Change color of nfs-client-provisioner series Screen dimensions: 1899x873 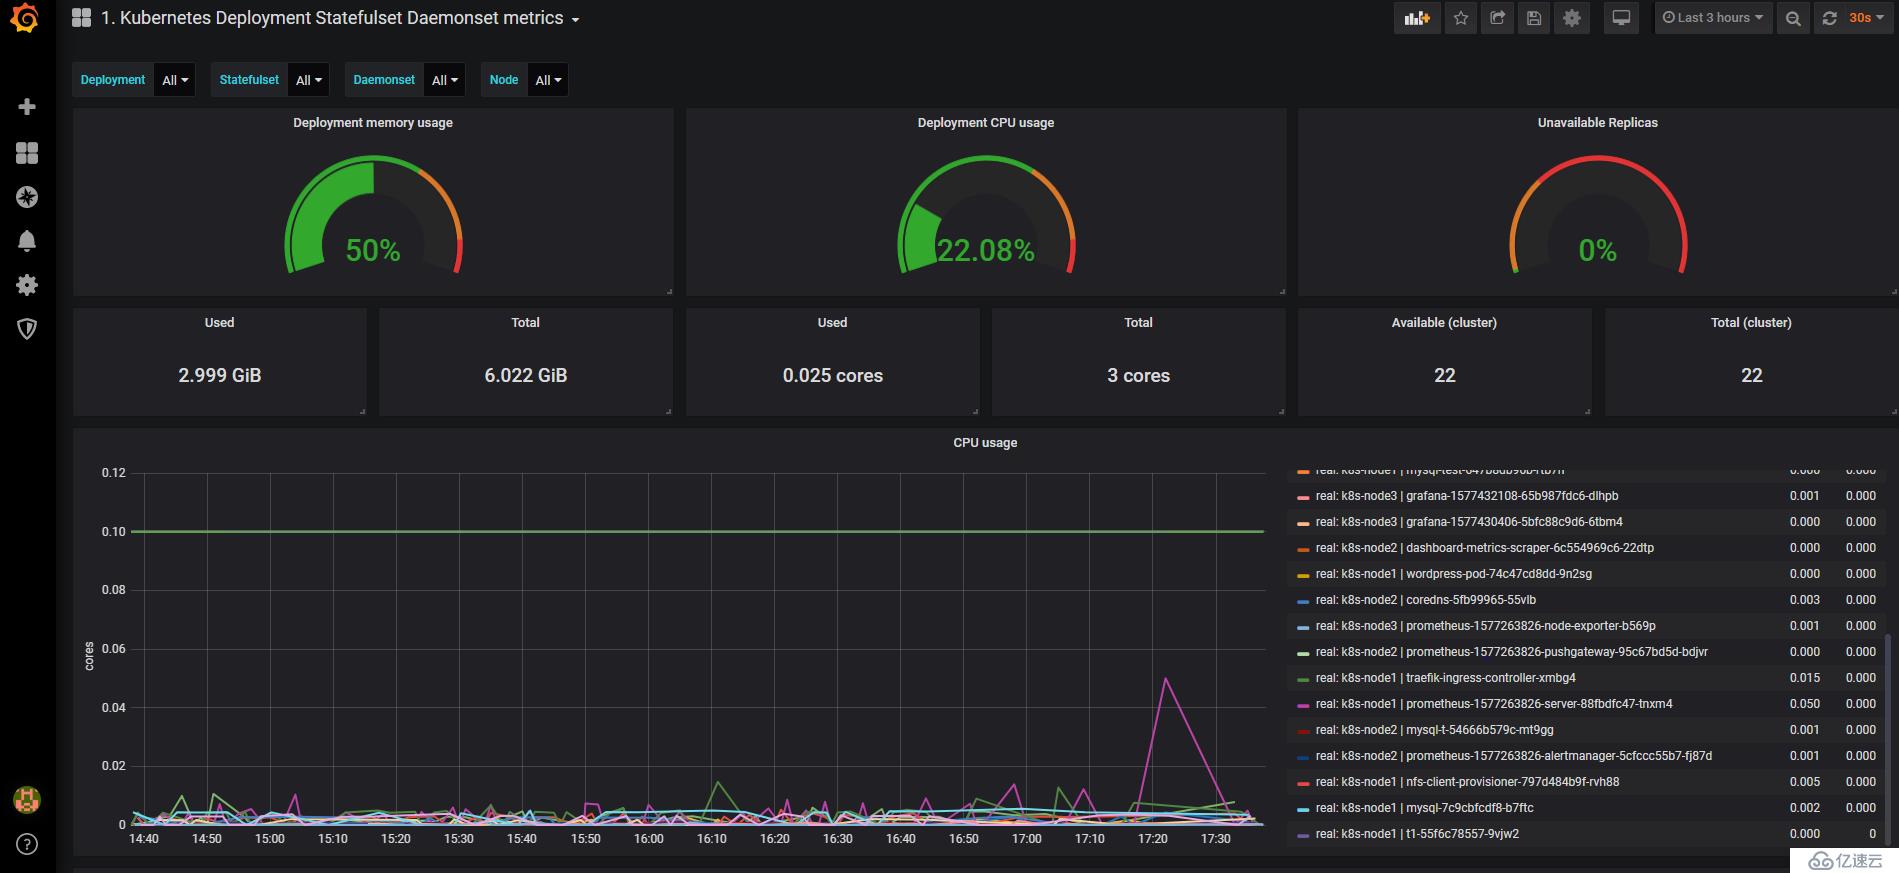1302,783
